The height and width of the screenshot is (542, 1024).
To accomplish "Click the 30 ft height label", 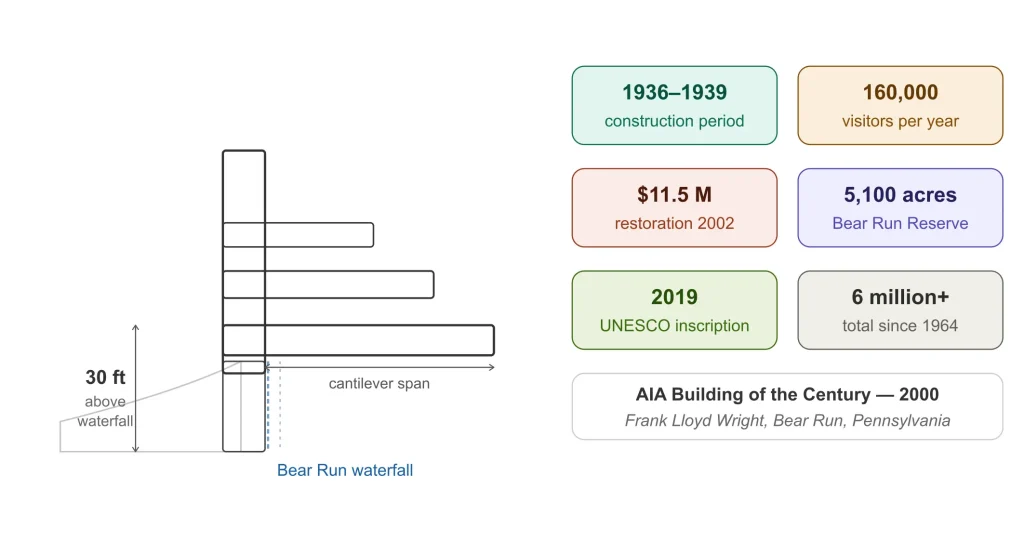I will click(105, 377).
